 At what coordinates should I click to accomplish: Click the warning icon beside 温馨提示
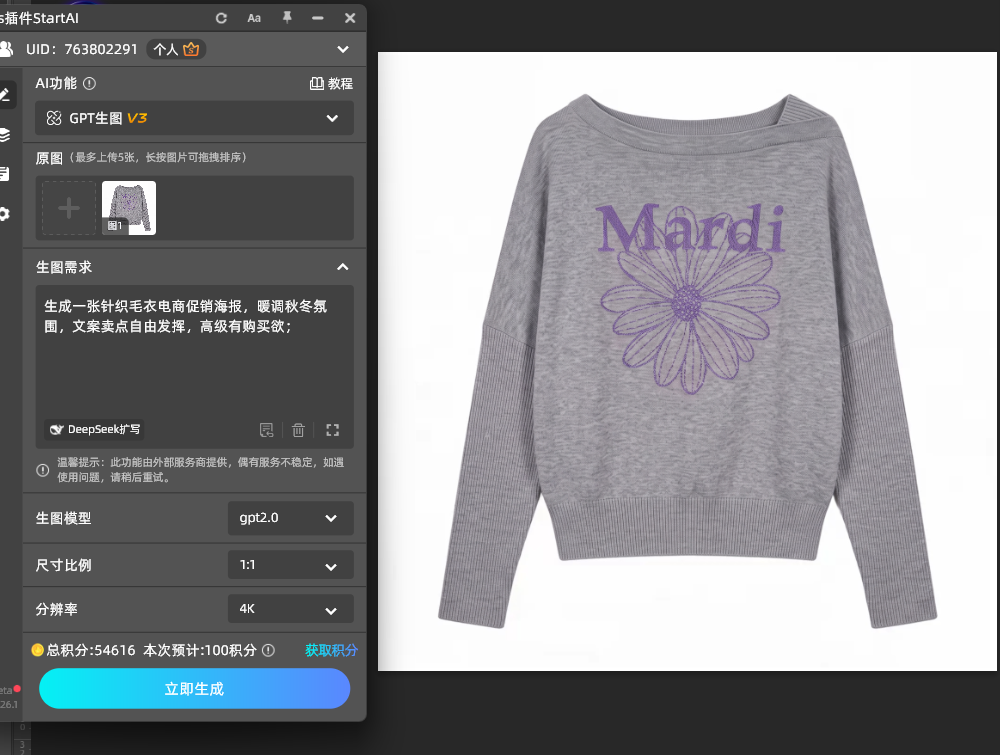point(43,470)
